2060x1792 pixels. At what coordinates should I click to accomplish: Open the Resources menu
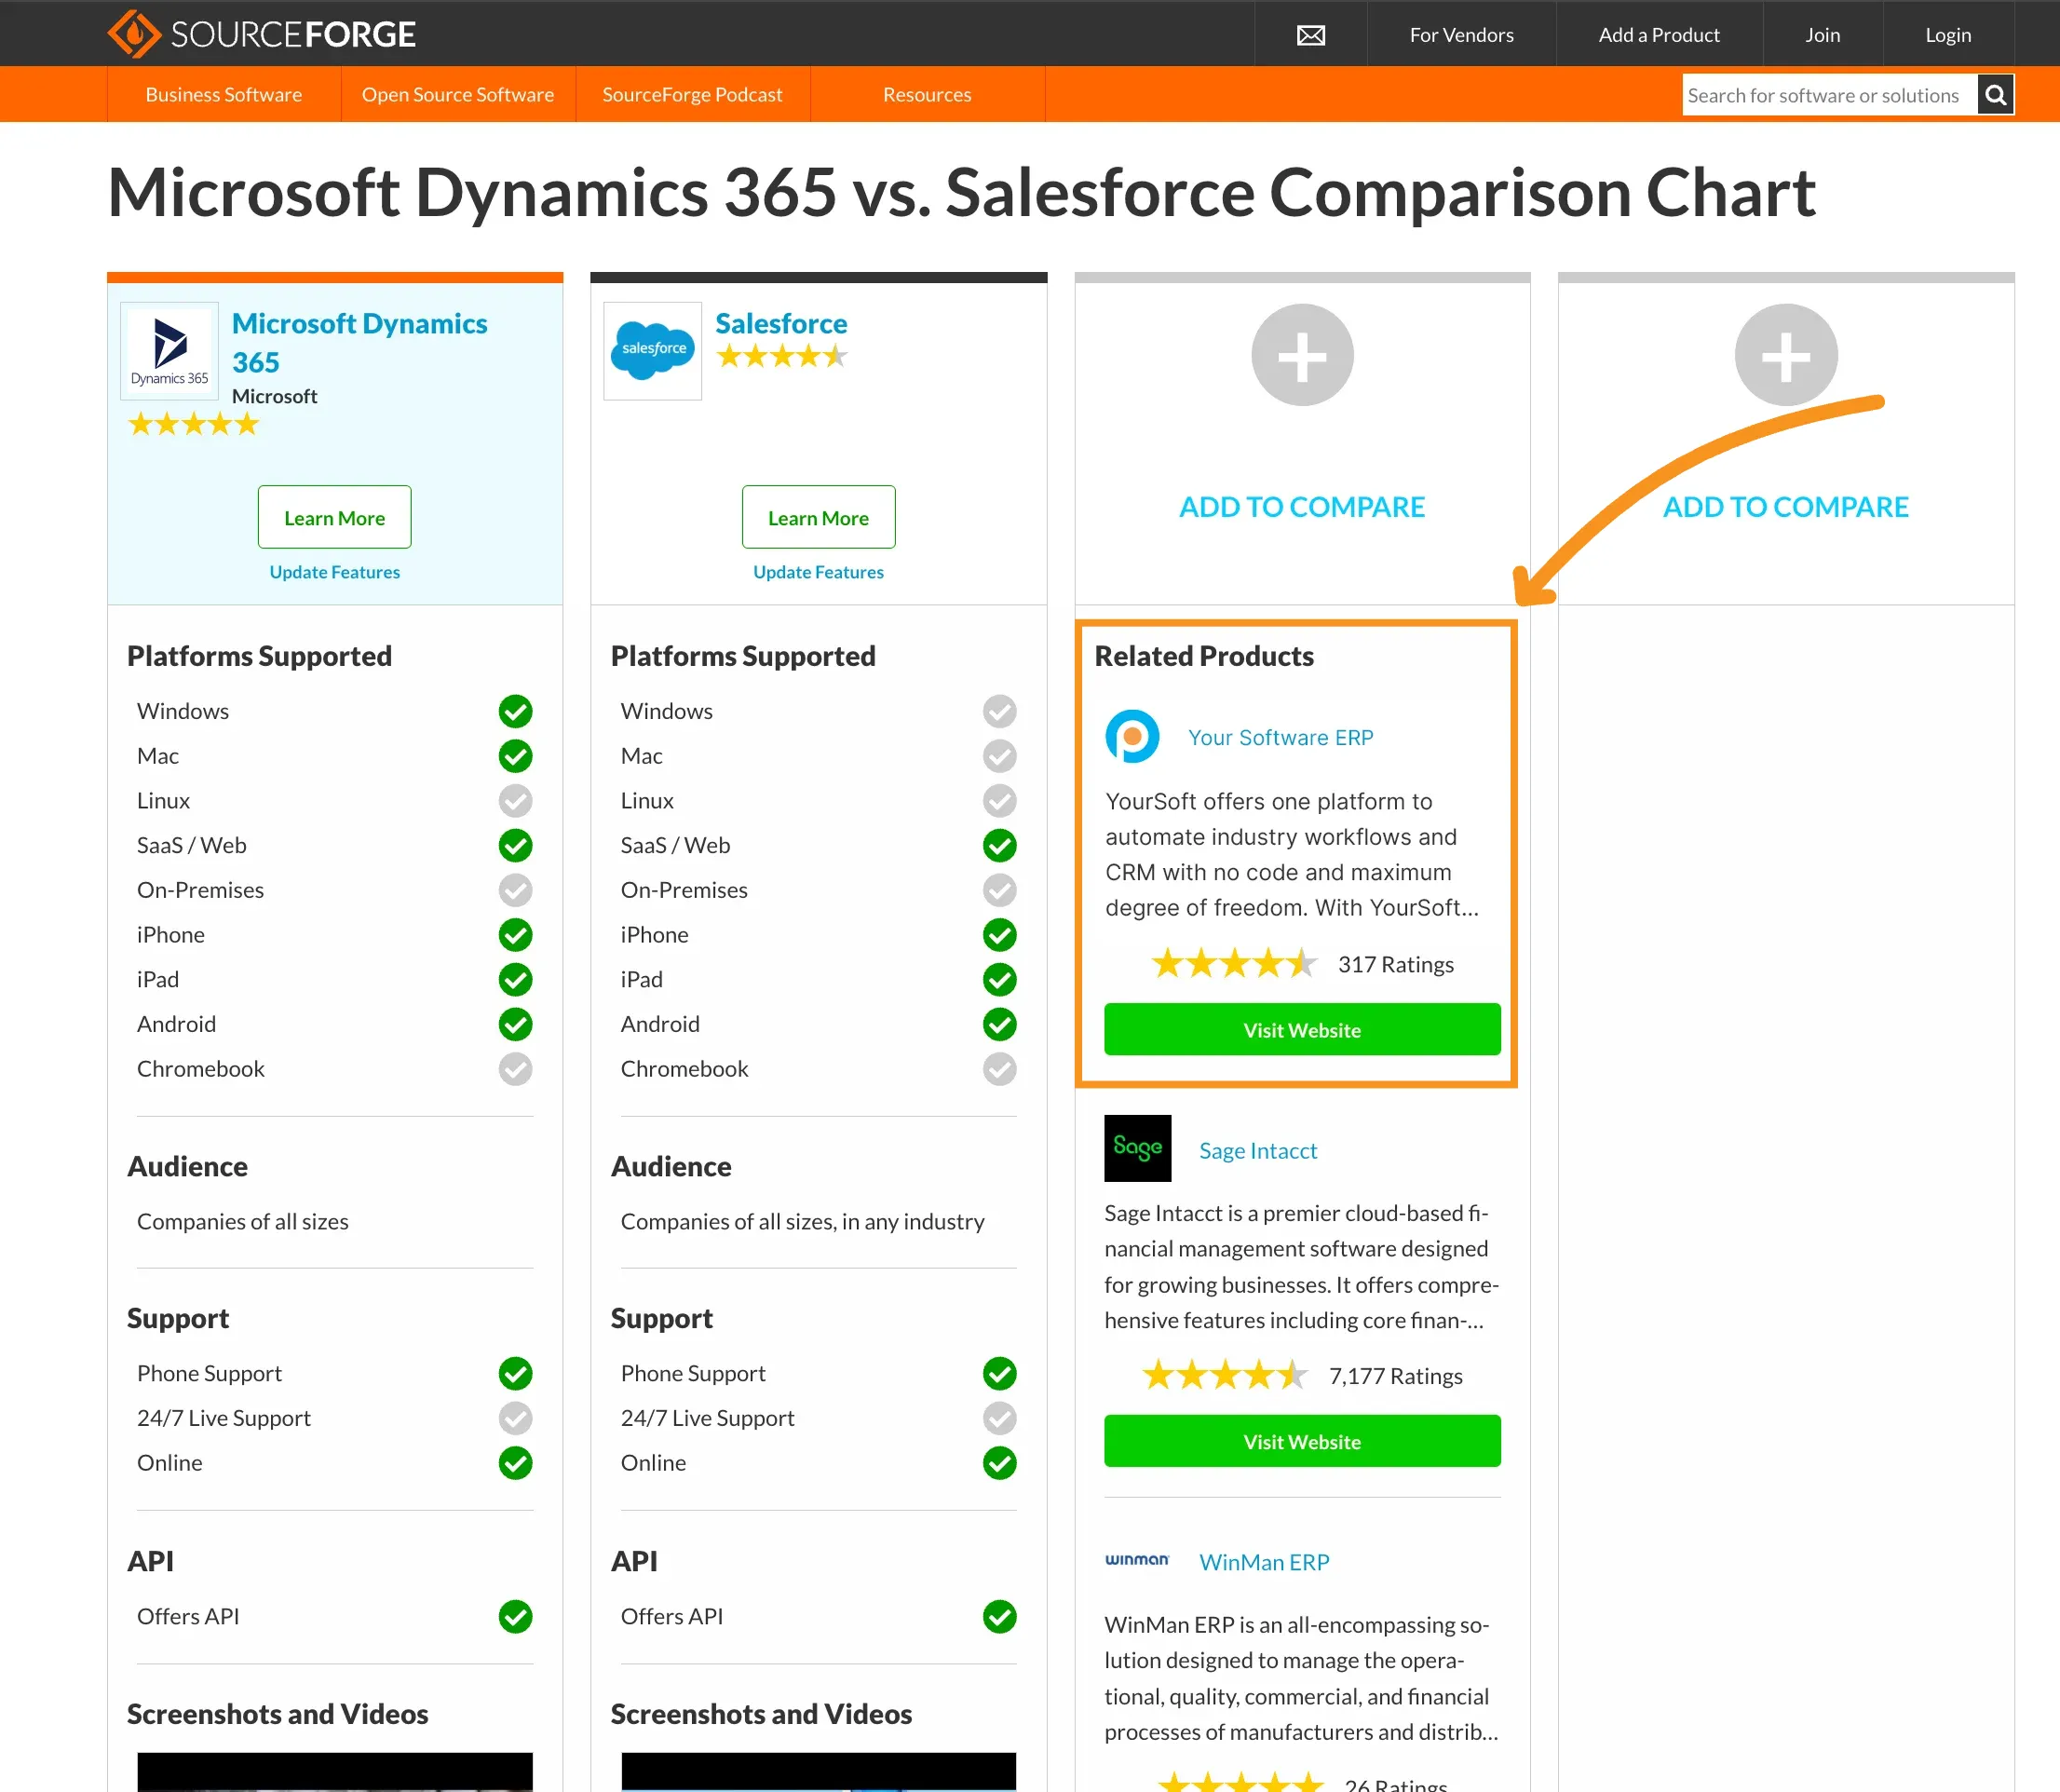pos(927,94)
